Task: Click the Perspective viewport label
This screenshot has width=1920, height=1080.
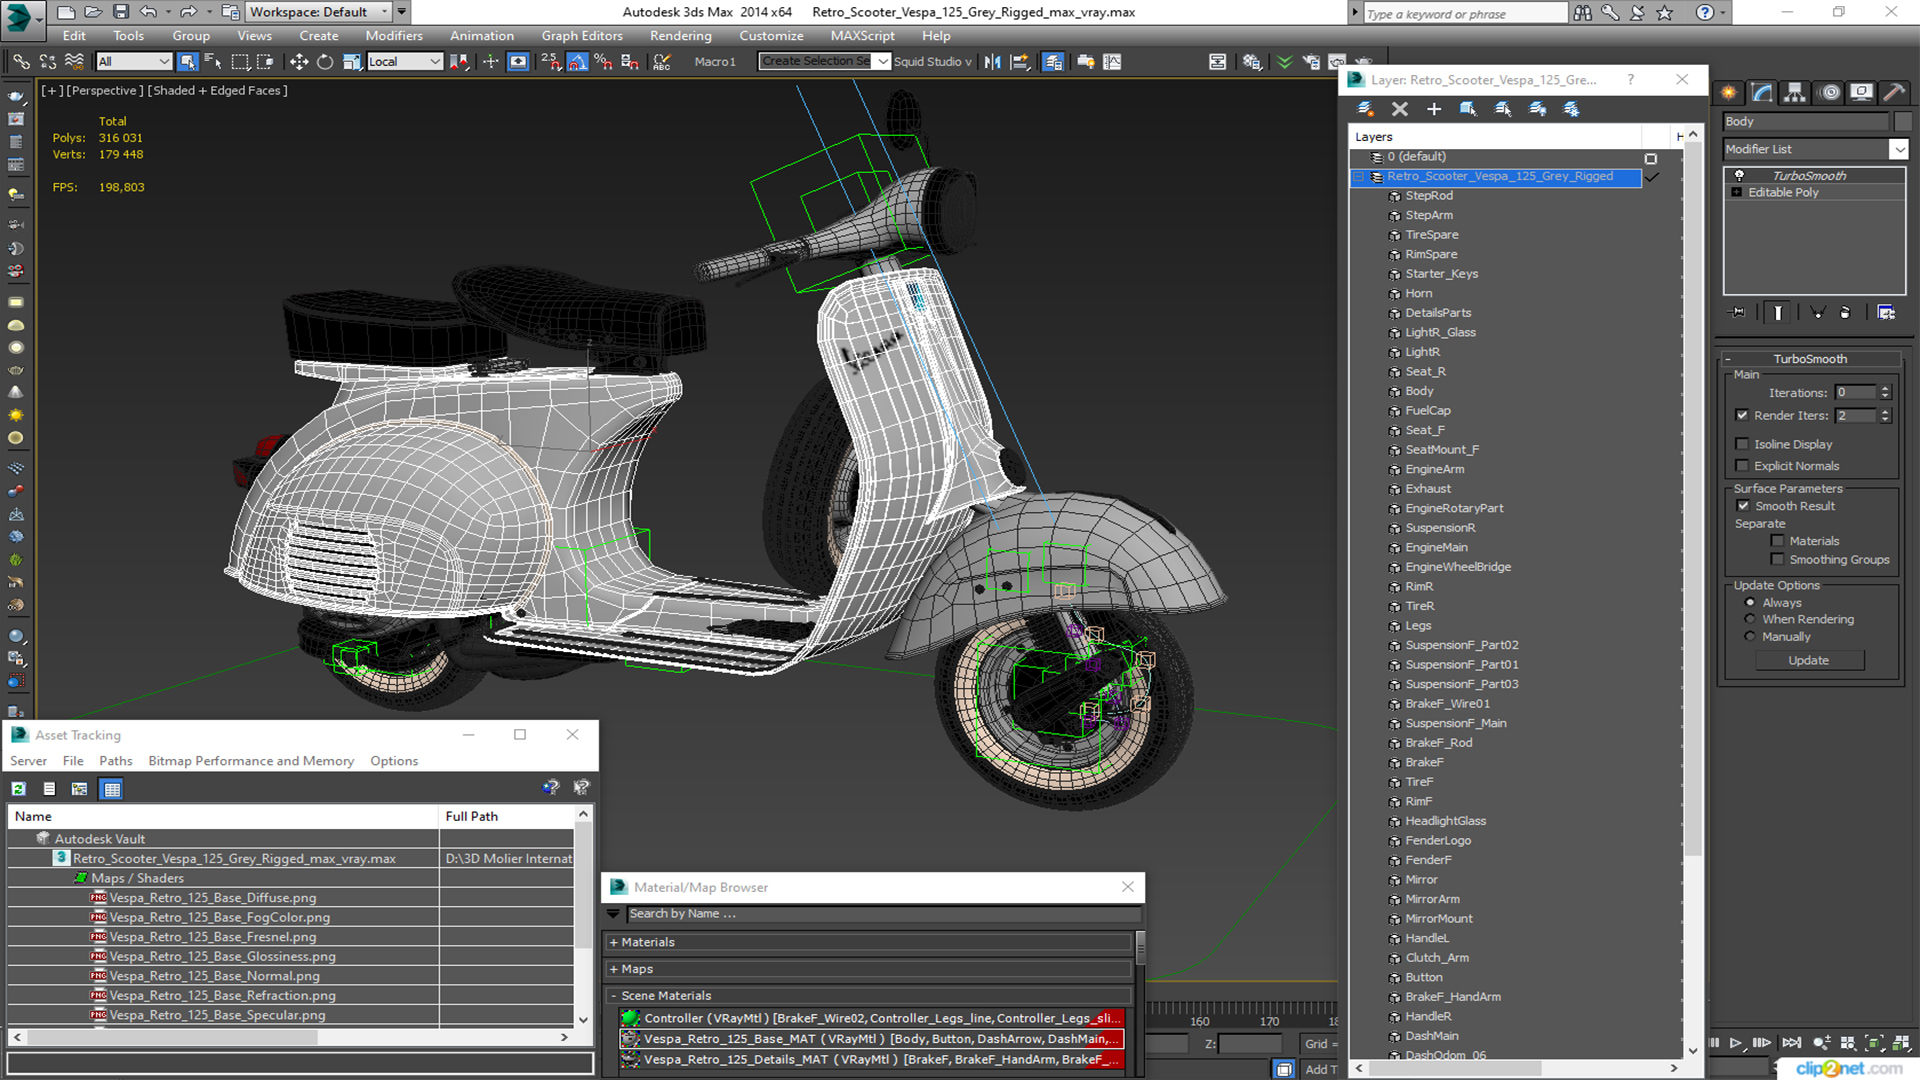Action: pos(103,91)
